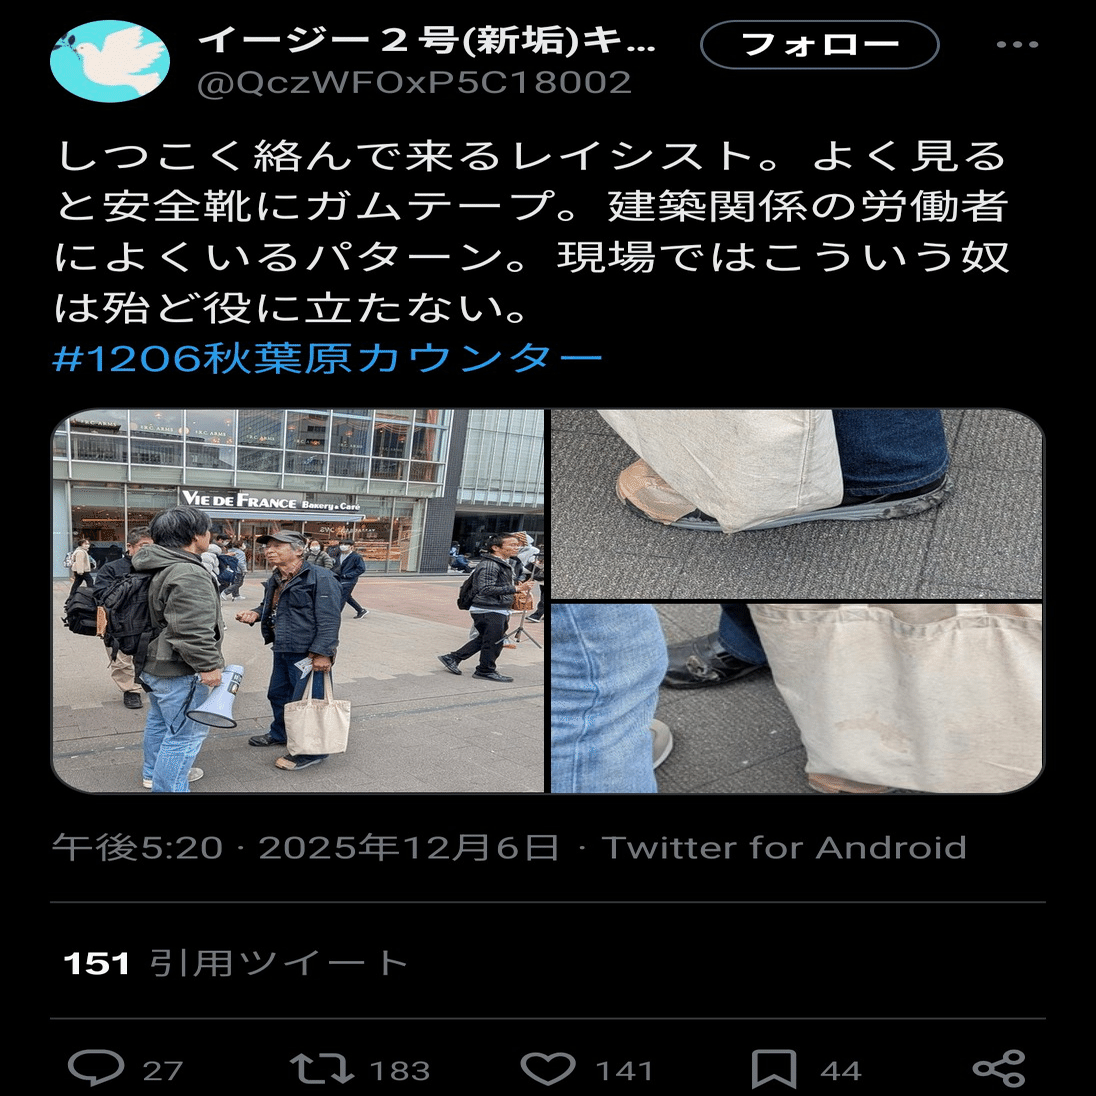Open the top-right shoe close-up photo
Image resolution: width=1096 pixels, height=1096 pixels.
797,503
